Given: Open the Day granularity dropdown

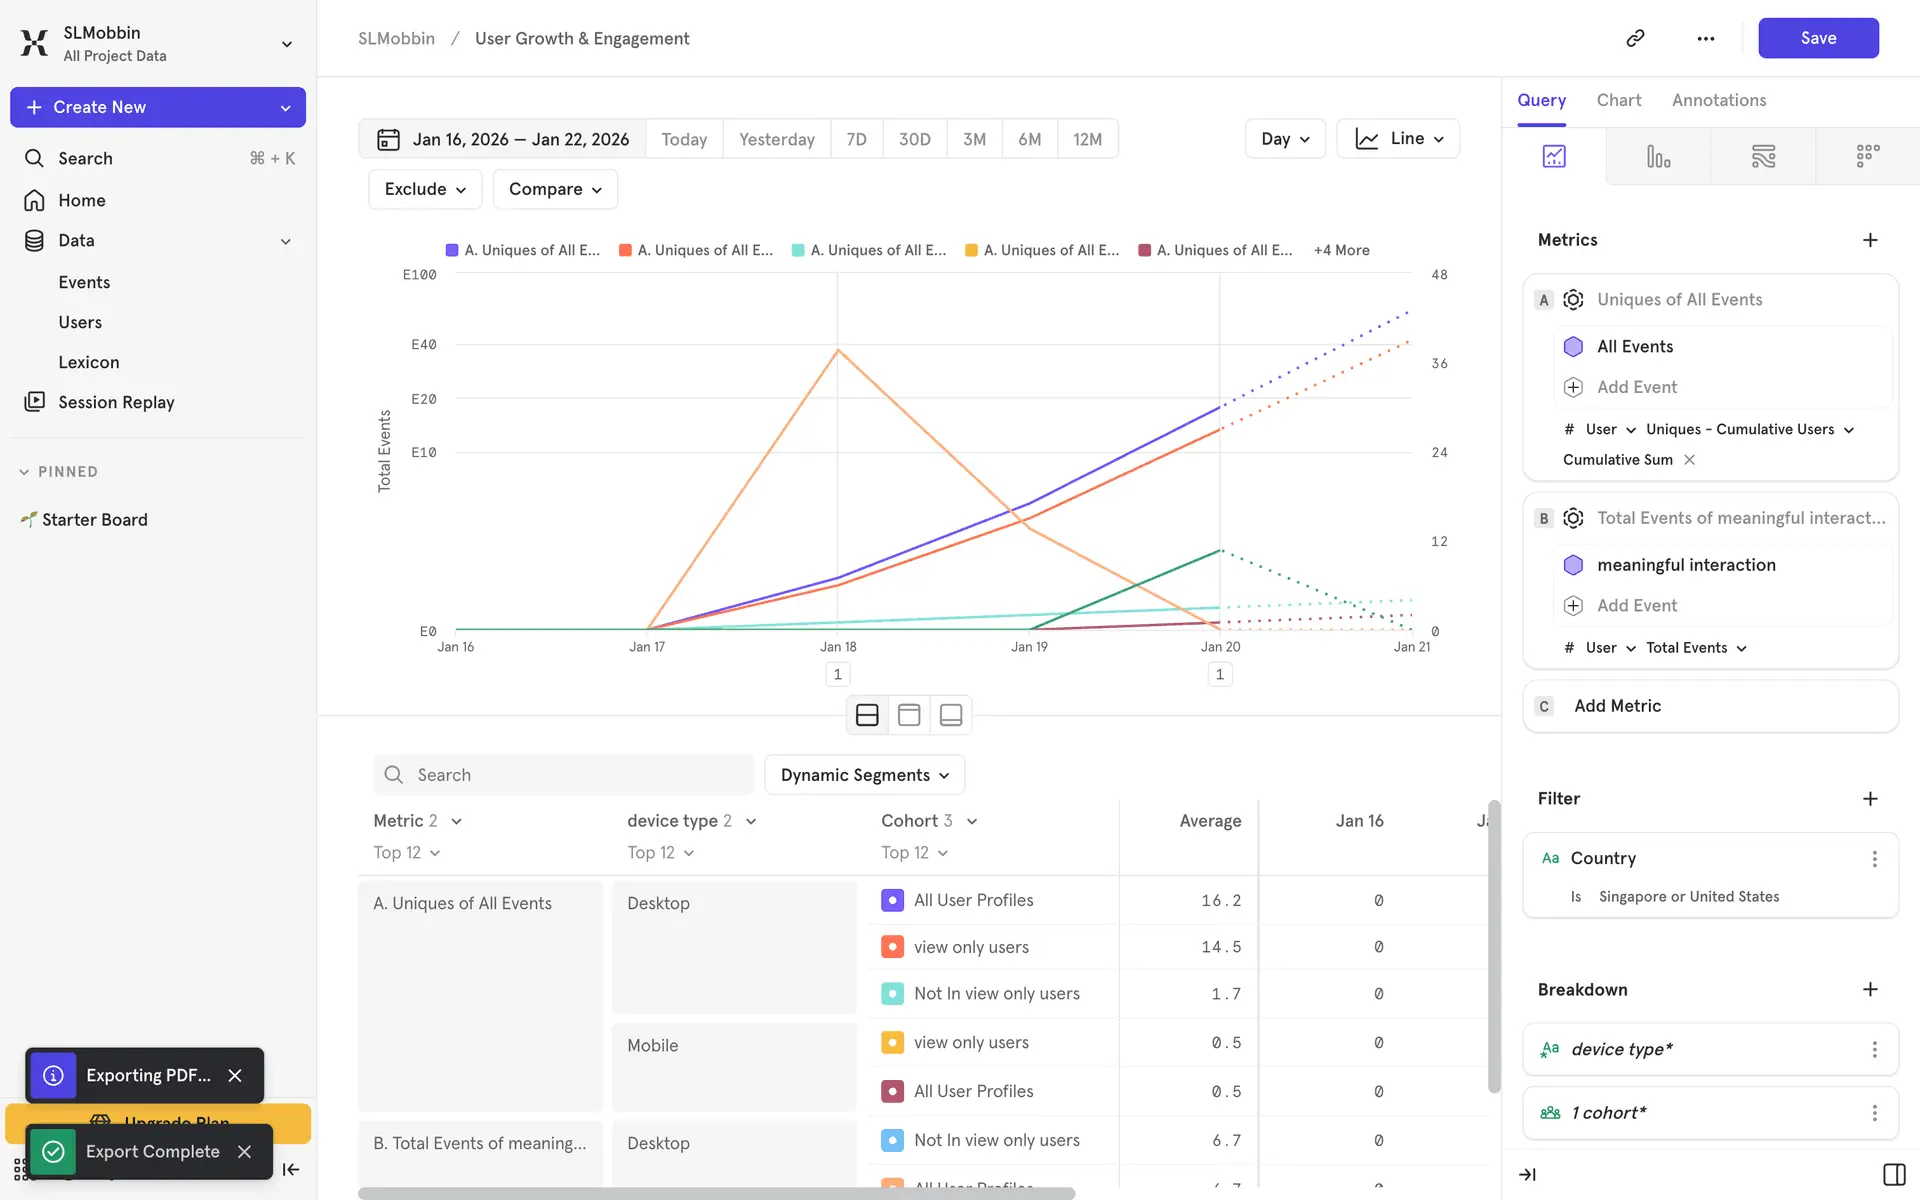Looking at the screenshot, I should 1285,139.
